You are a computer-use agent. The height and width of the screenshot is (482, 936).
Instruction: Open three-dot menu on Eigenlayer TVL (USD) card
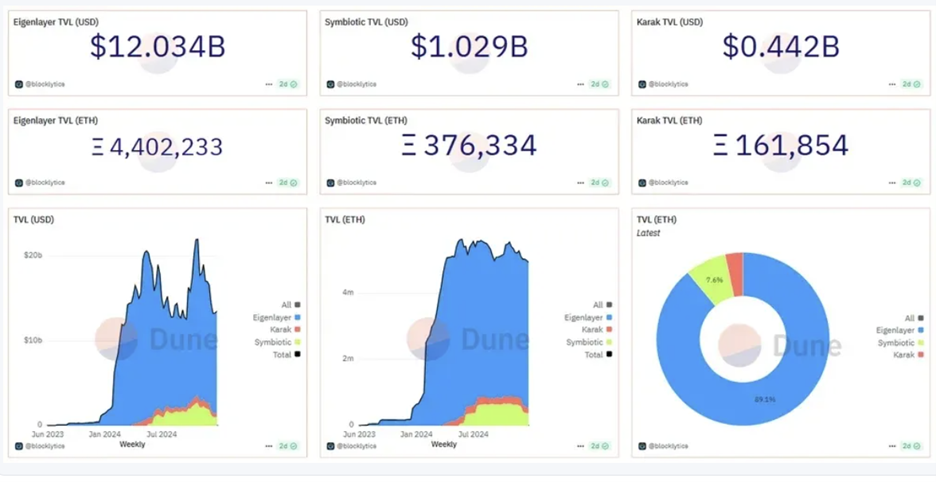point(269,84)
